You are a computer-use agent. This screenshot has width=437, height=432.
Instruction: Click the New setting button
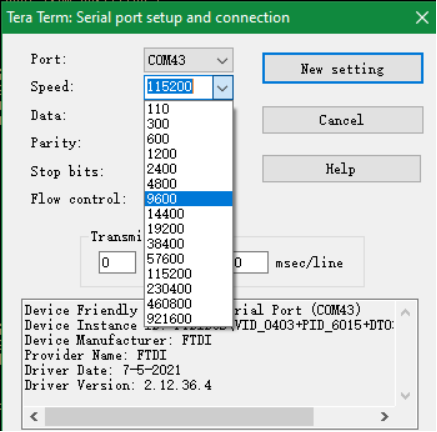(343, 68)
